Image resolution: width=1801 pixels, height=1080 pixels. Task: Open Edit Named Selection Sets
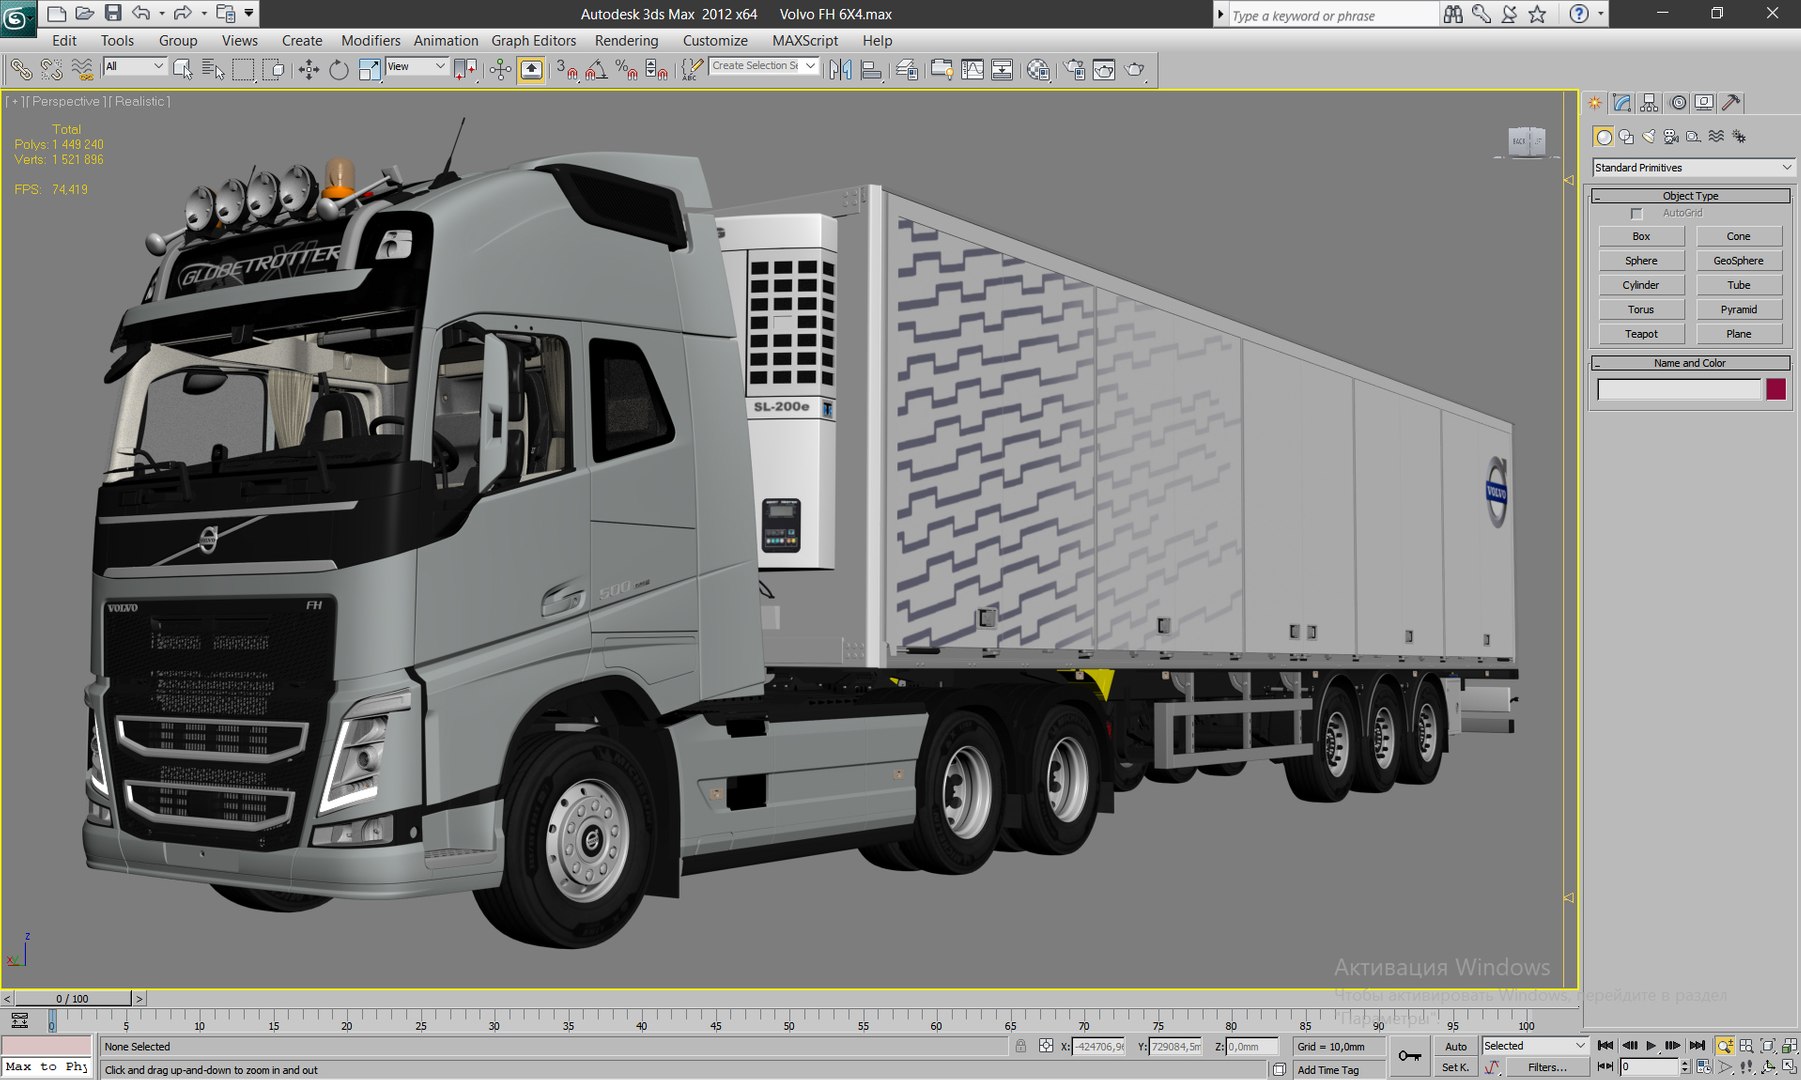(691, 69)
